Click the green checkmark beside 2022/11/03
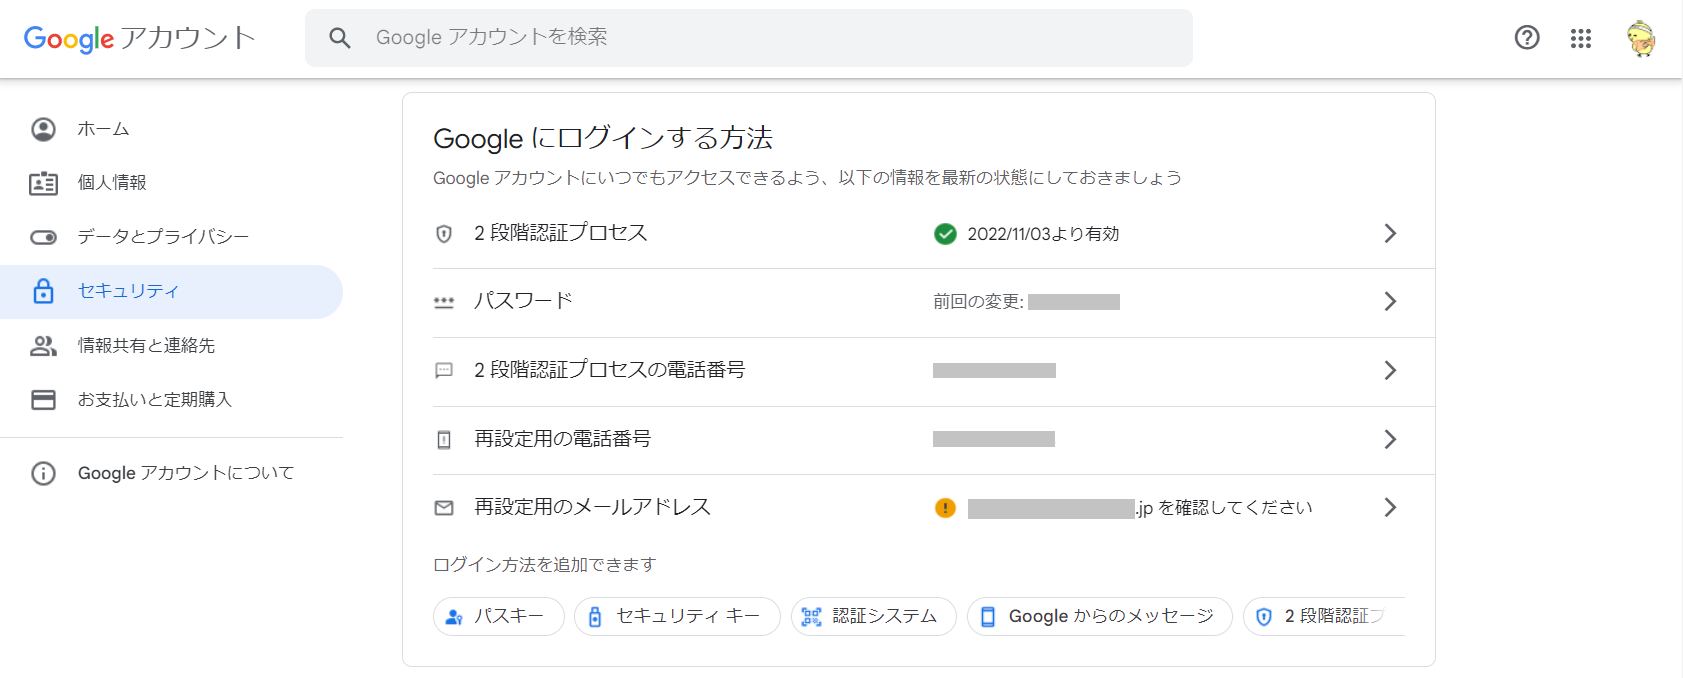 tap(945, 234)
